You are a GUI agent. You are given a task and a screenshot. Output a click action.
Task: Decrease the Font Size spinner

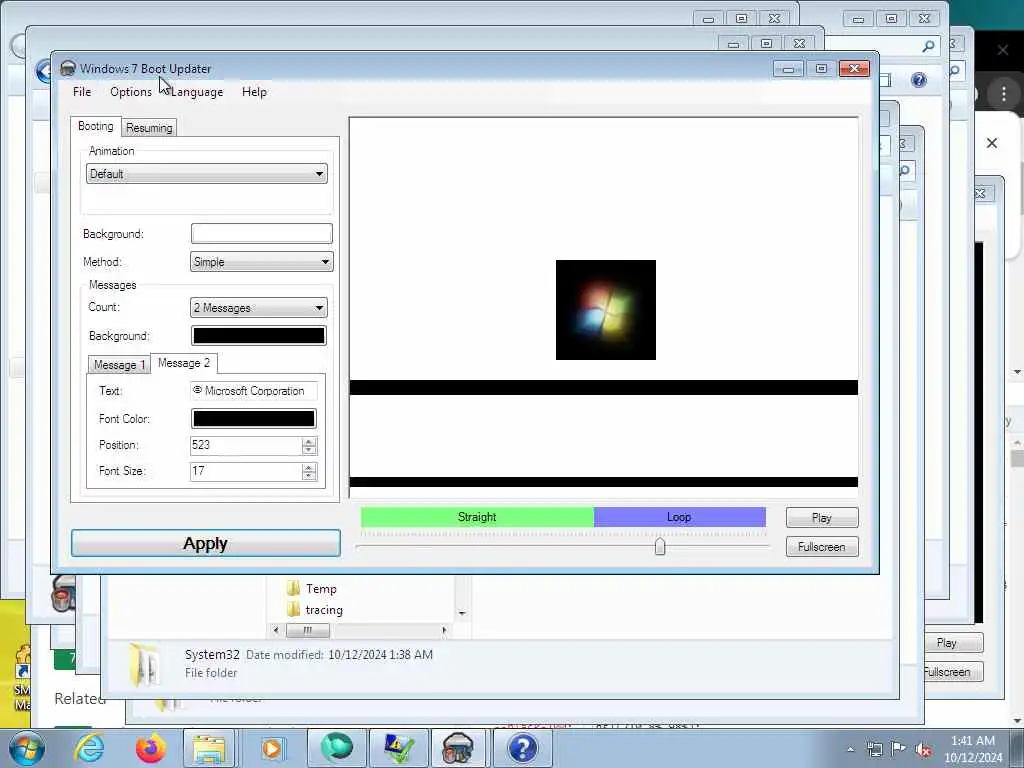[309, 476]
